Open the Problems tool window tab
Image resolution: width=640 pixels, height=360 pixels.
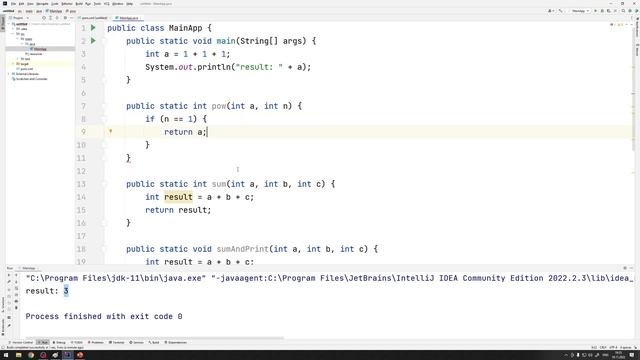pos(96,342)
